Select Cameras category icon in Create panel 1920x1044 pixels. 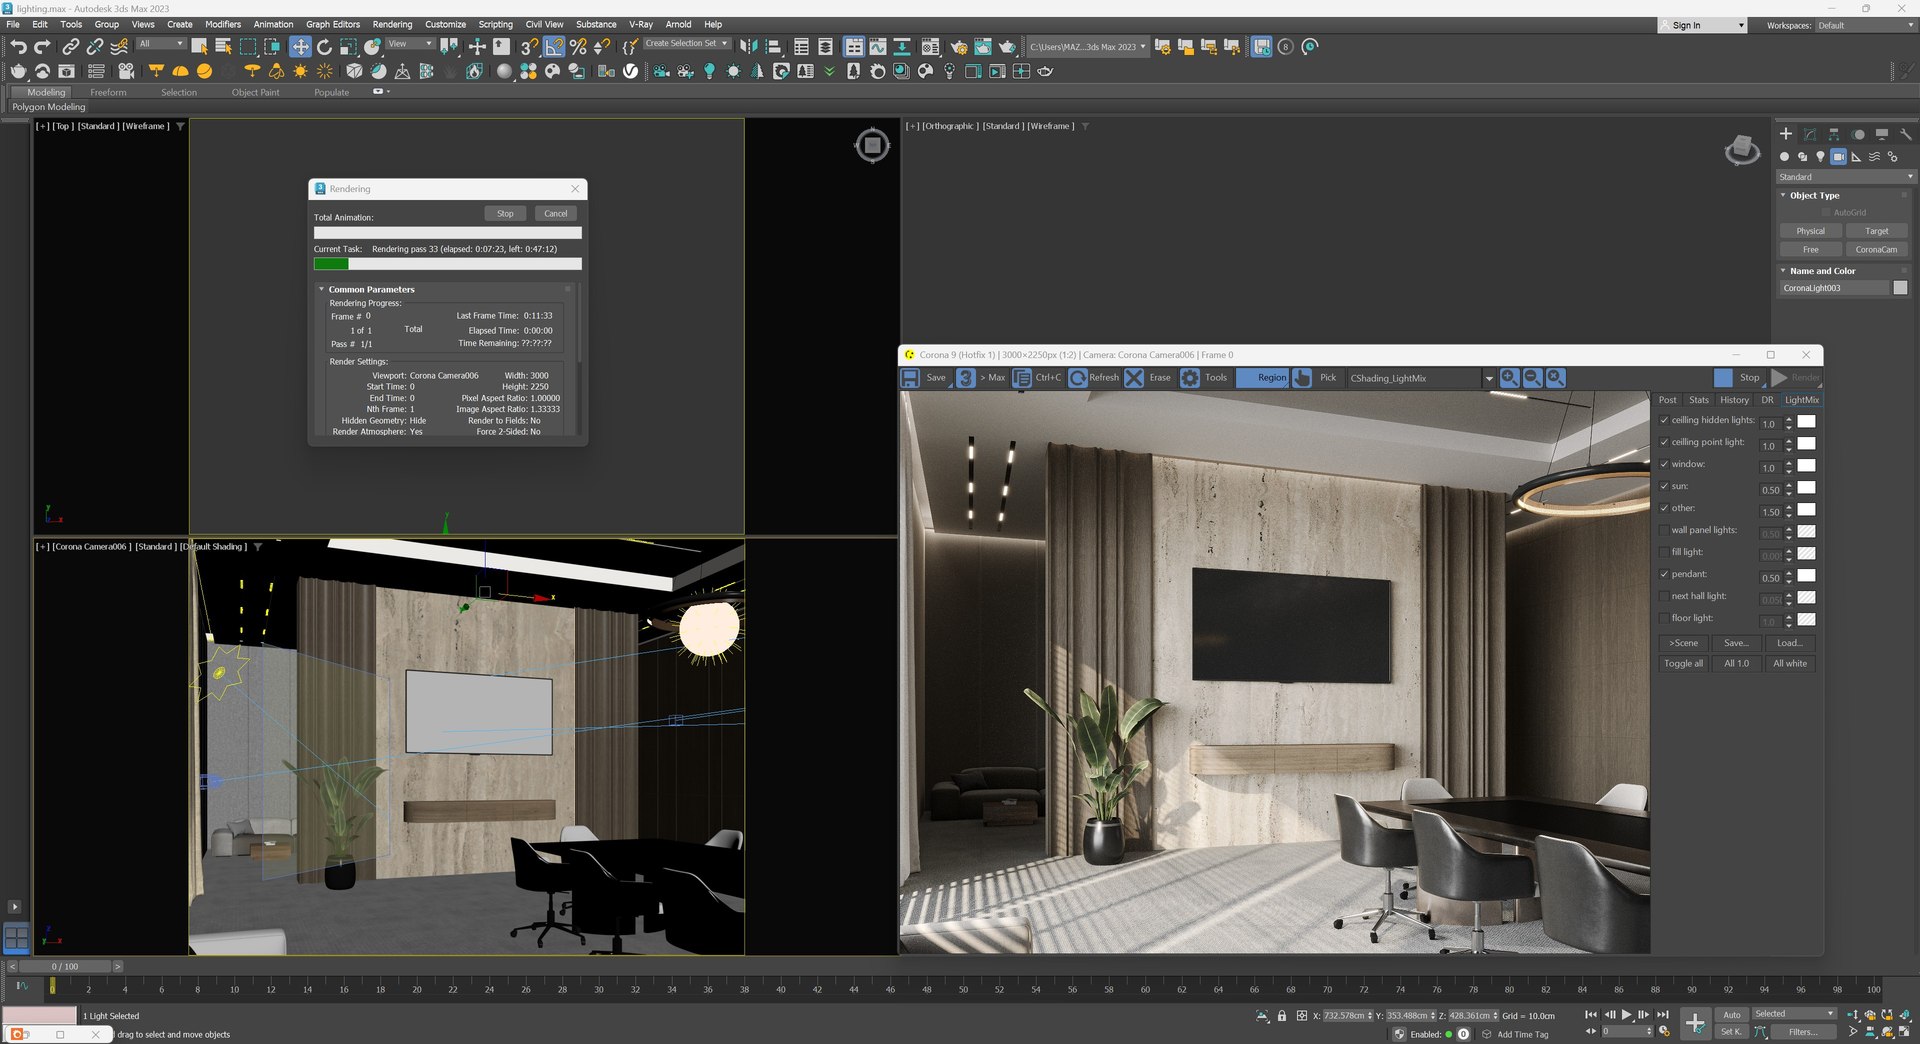tap(1839, 157)
